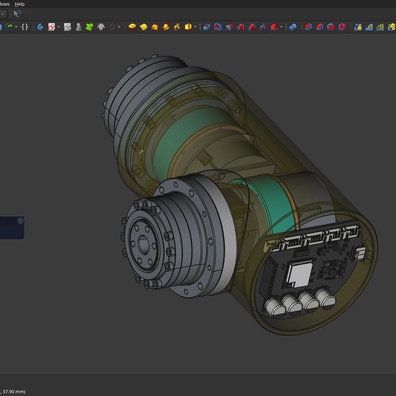Click the sketch red-white icon

point(51,27)
